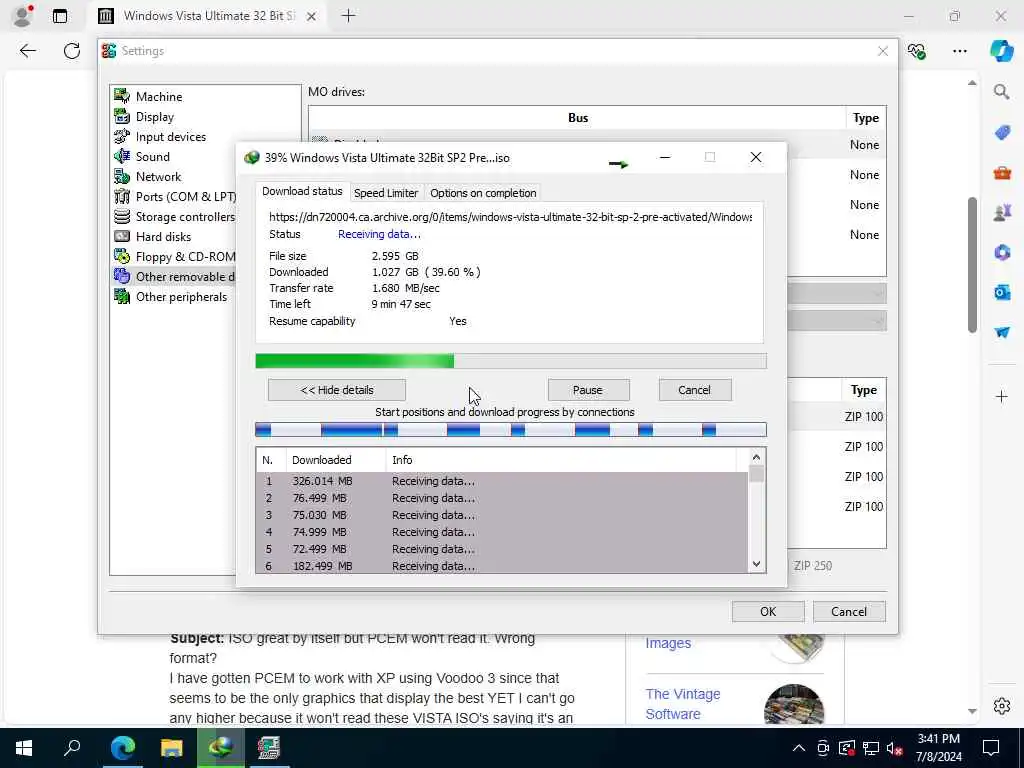Open sidebar Shopping tag icon
The height and width of the screenshot is (768, 1024).
(x=1002, y=133)
